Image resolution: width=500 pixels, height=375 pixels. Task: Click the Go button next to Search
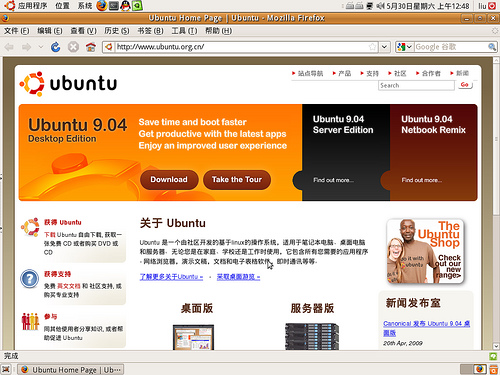tap(465, 85)
